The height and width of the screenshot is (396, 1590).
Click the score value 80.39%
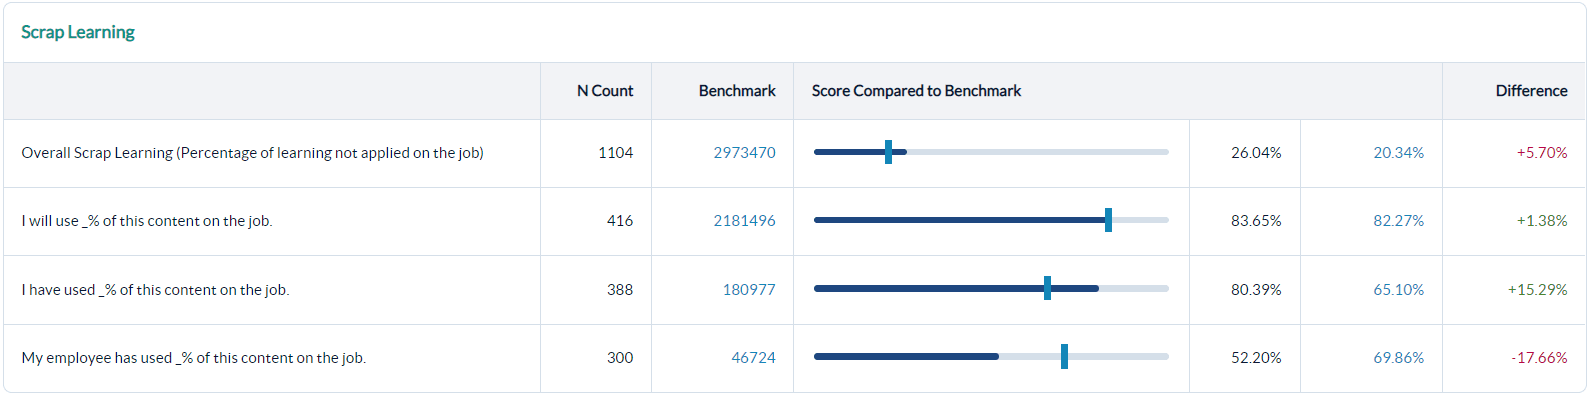1256,290
